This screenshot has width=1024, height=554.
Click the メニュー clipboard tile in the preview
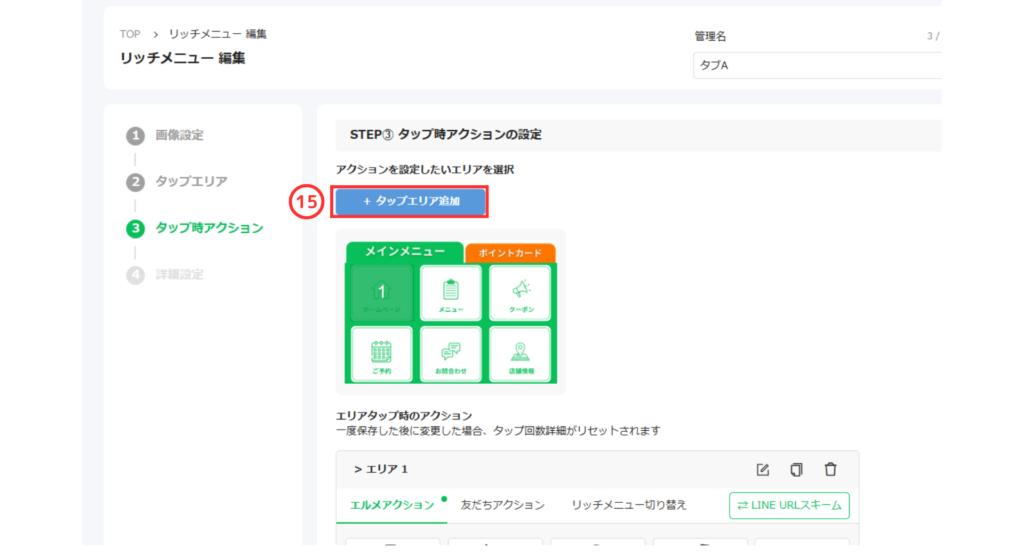(x=450, y=294)
